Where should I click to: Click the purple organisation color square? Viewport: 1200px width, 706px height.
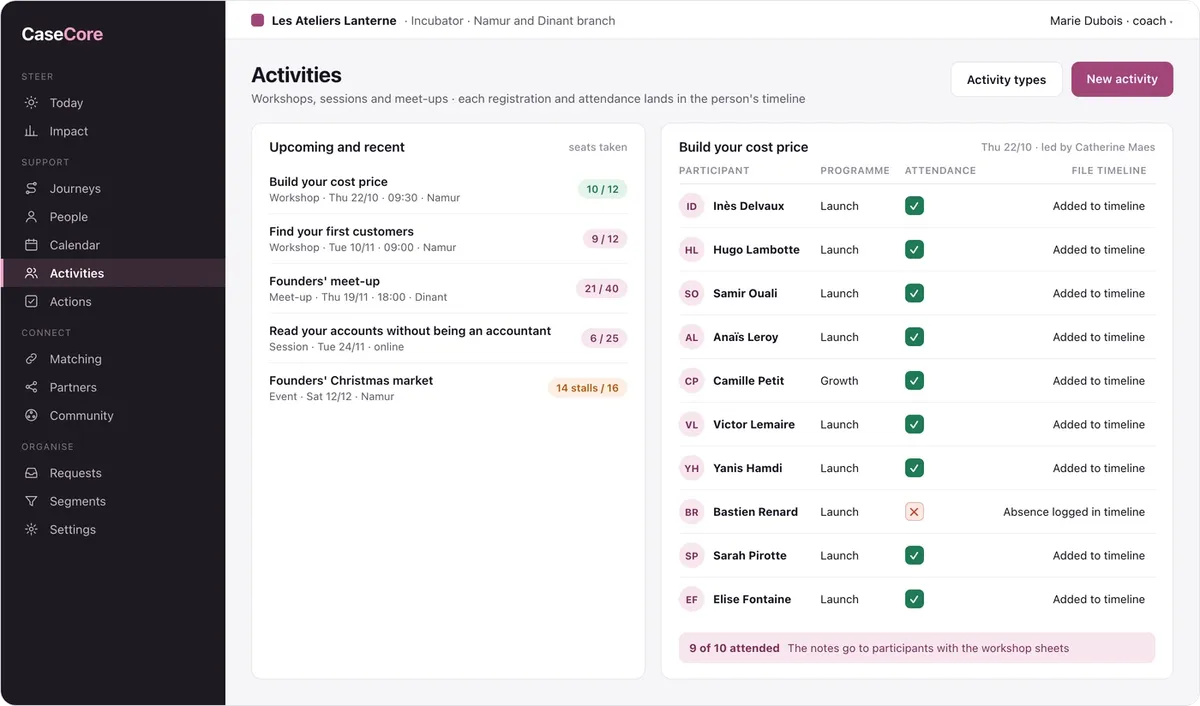257,21
